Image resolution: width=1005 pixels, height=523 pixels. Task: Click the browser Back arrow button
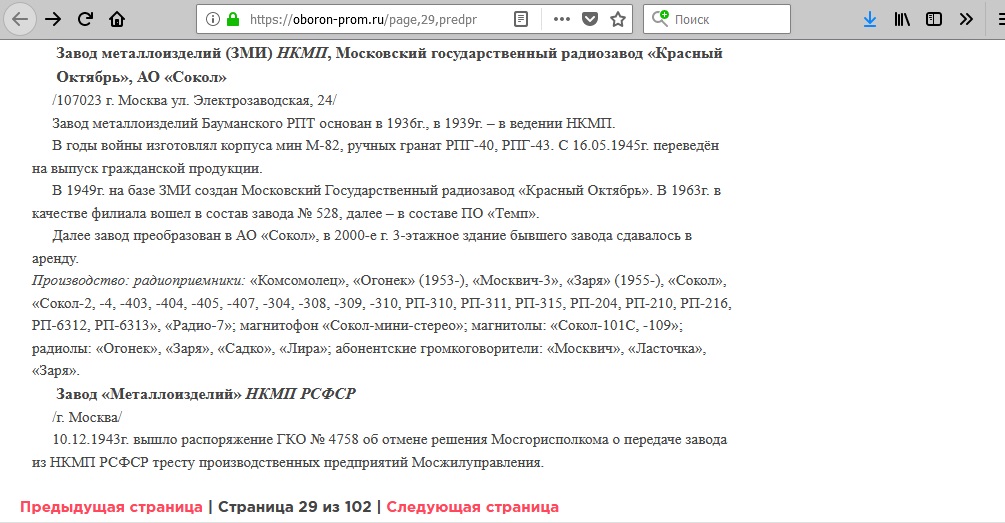pyautogui.click(x=21, y=19)
